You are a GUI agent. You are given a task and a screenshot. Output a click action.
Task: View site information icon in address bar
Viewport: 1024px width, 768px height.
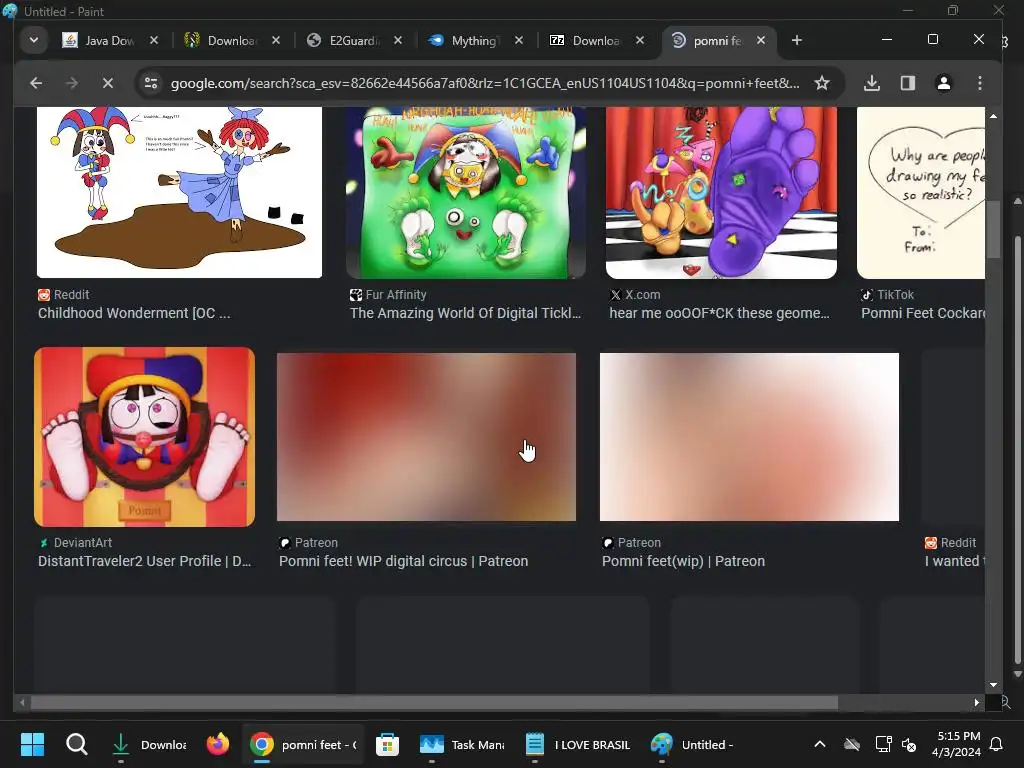(151, 83)
